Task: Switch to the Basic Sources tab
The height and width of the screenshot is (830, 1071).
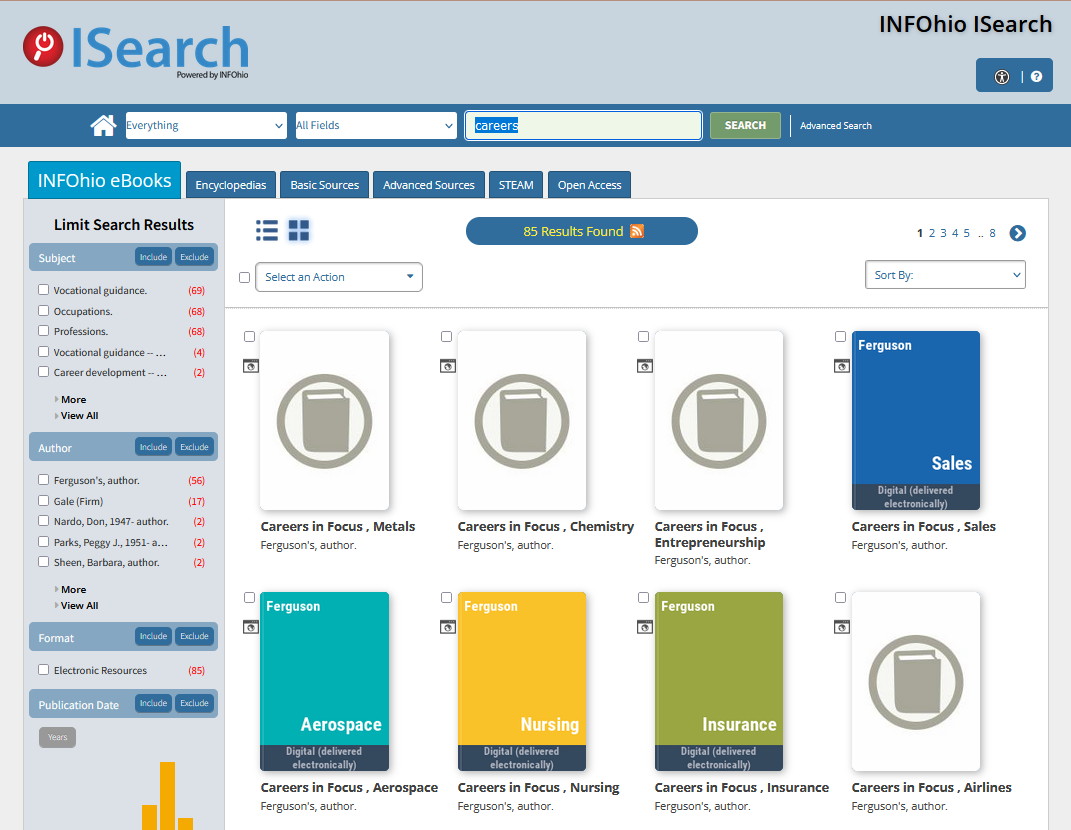Action: point(324,185)
